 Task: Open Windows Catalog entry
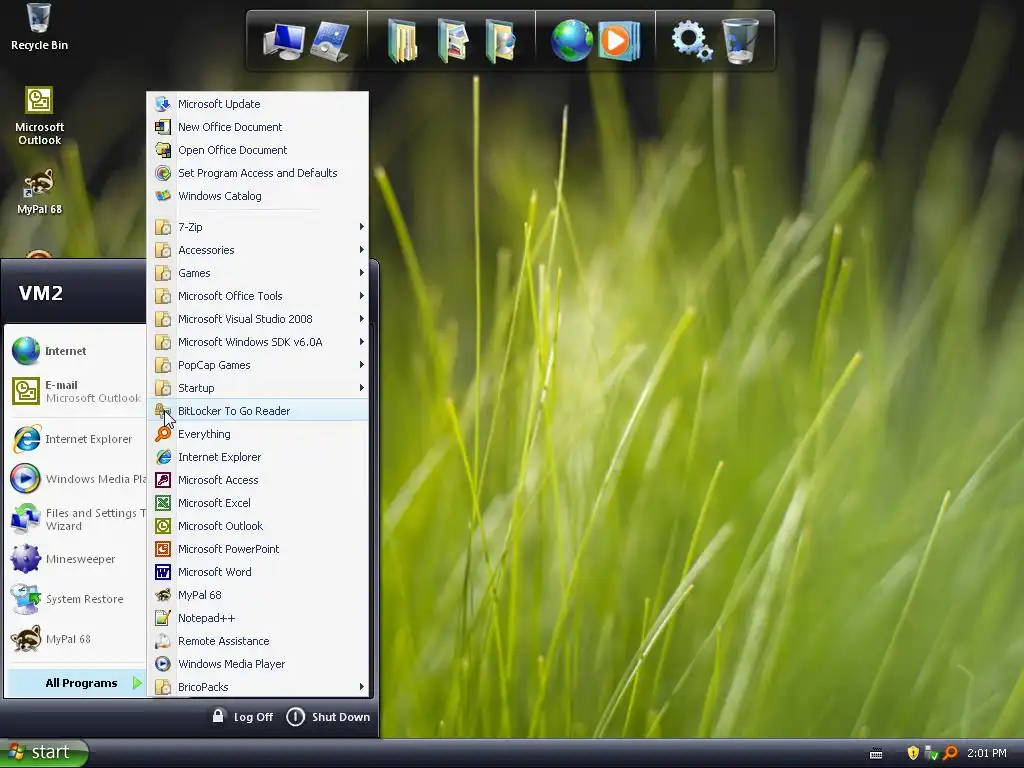(x=259, y=196)
